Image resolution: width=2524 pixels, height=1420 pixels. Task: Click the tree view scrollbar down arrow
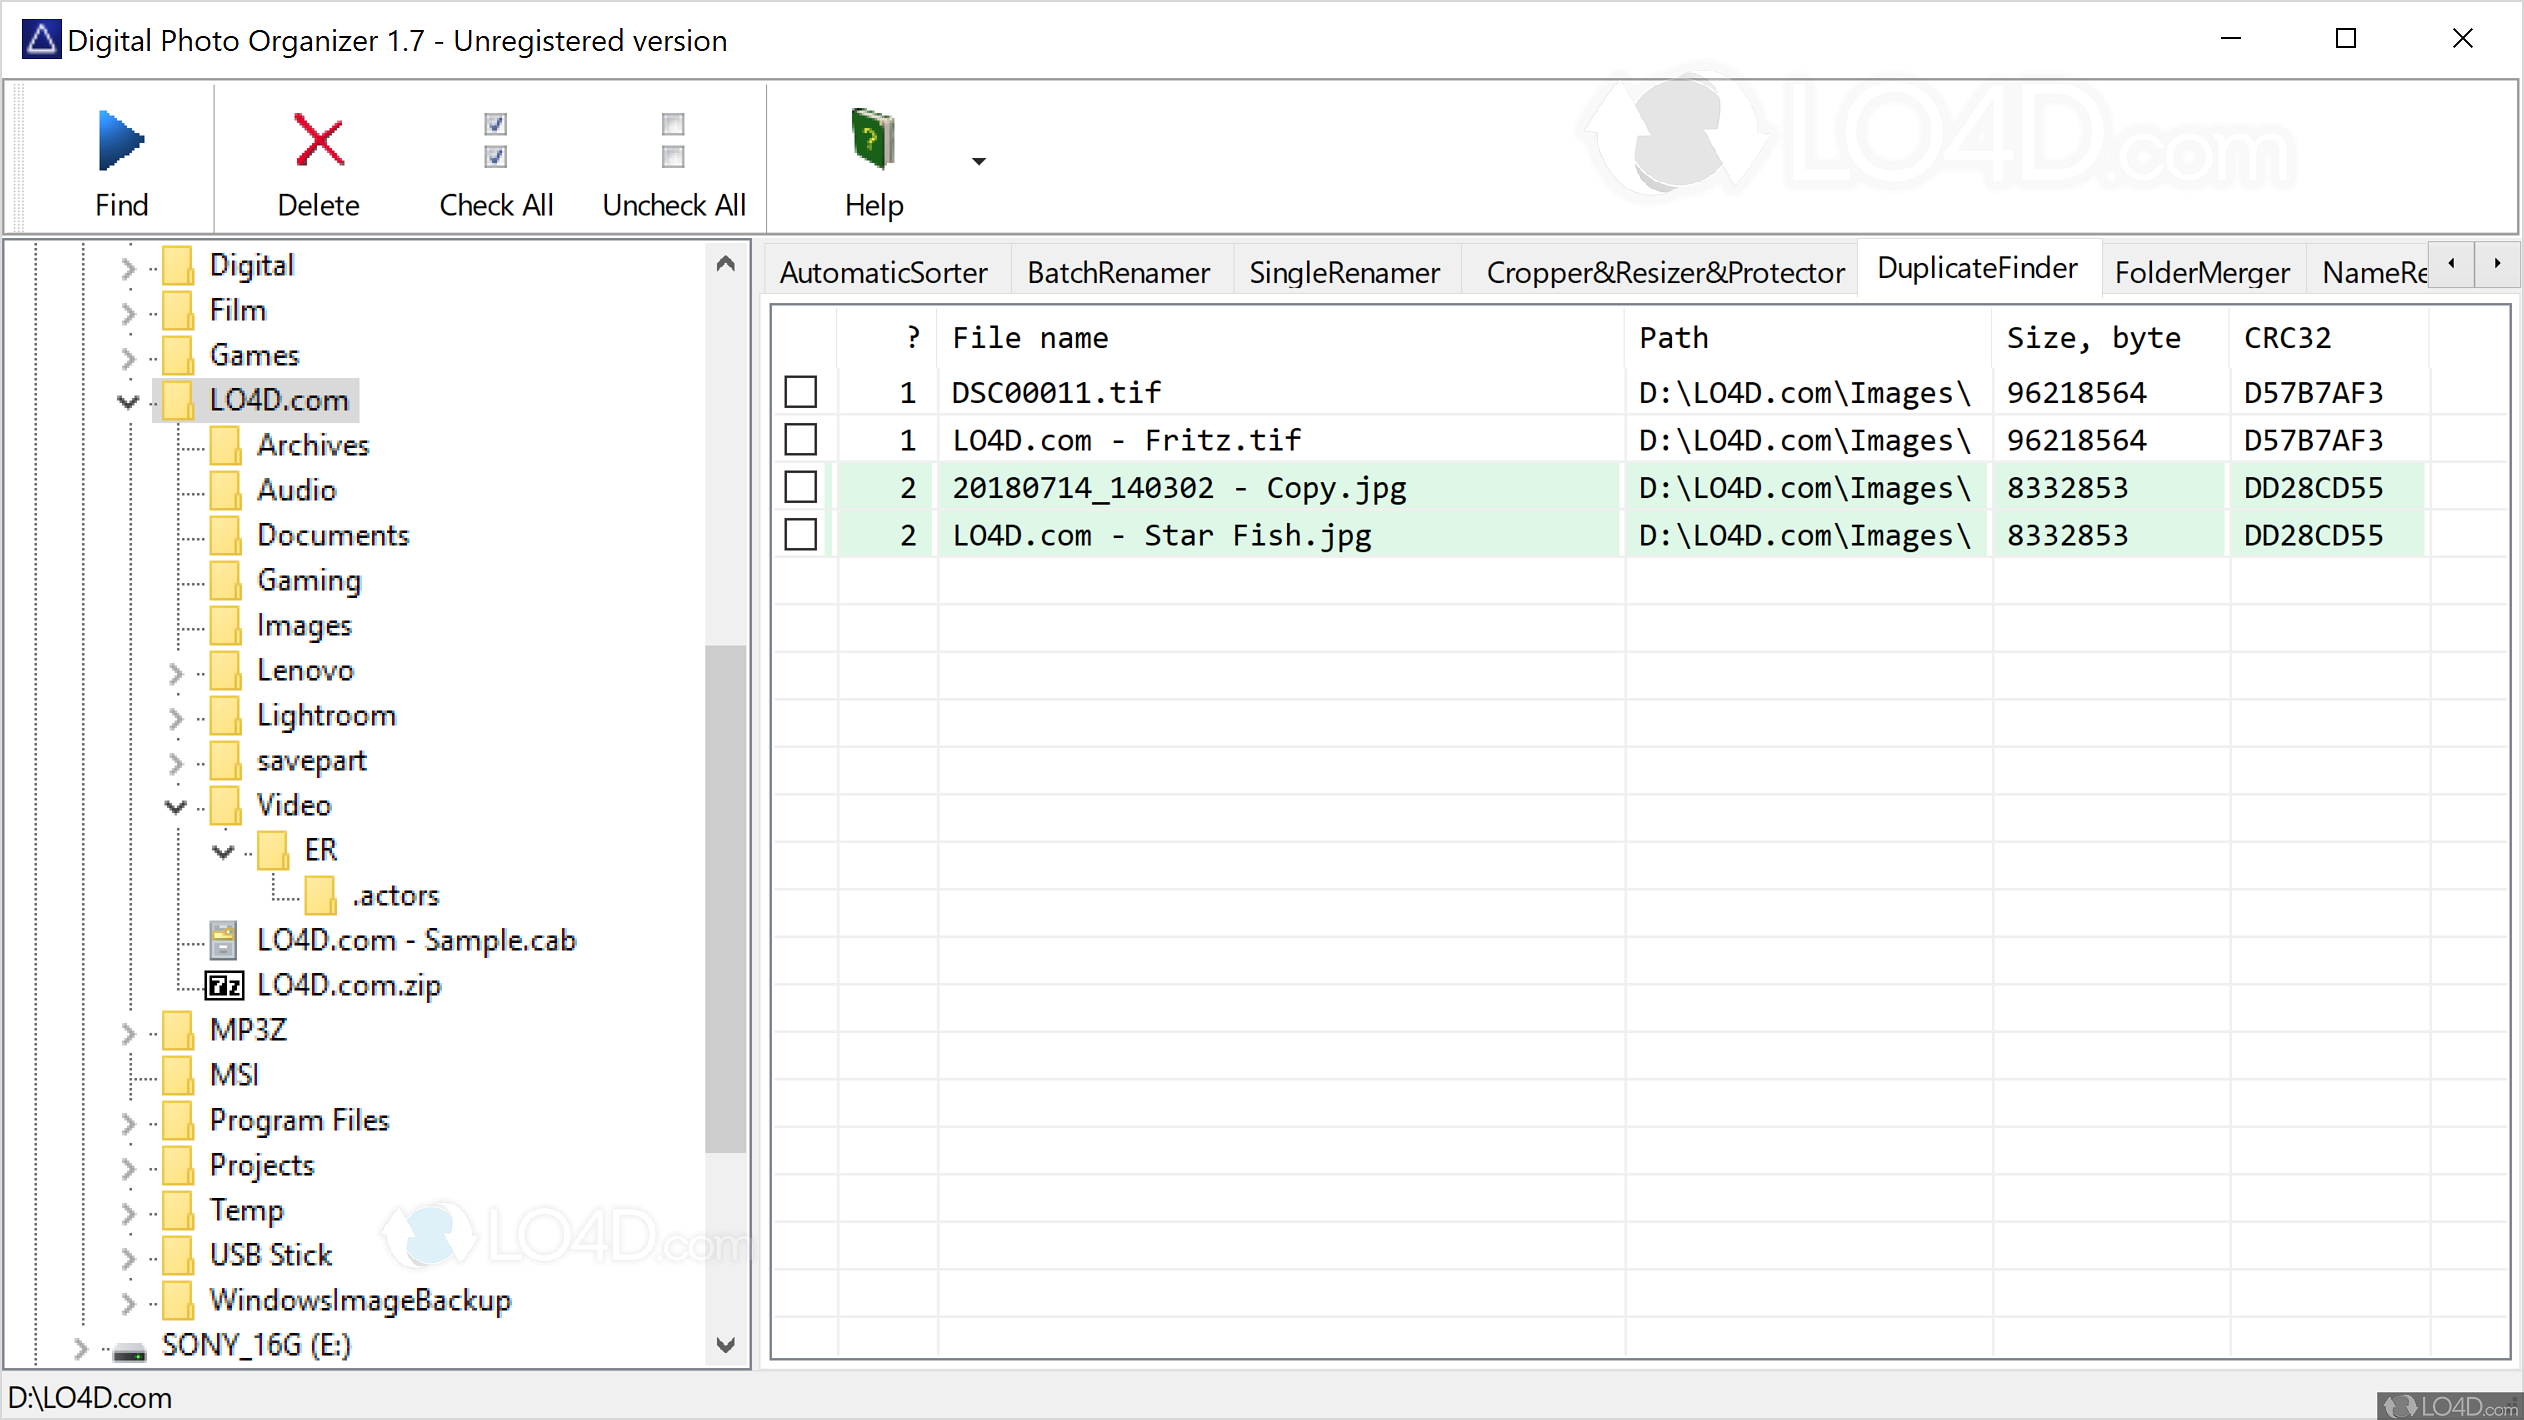[727, 1345]
